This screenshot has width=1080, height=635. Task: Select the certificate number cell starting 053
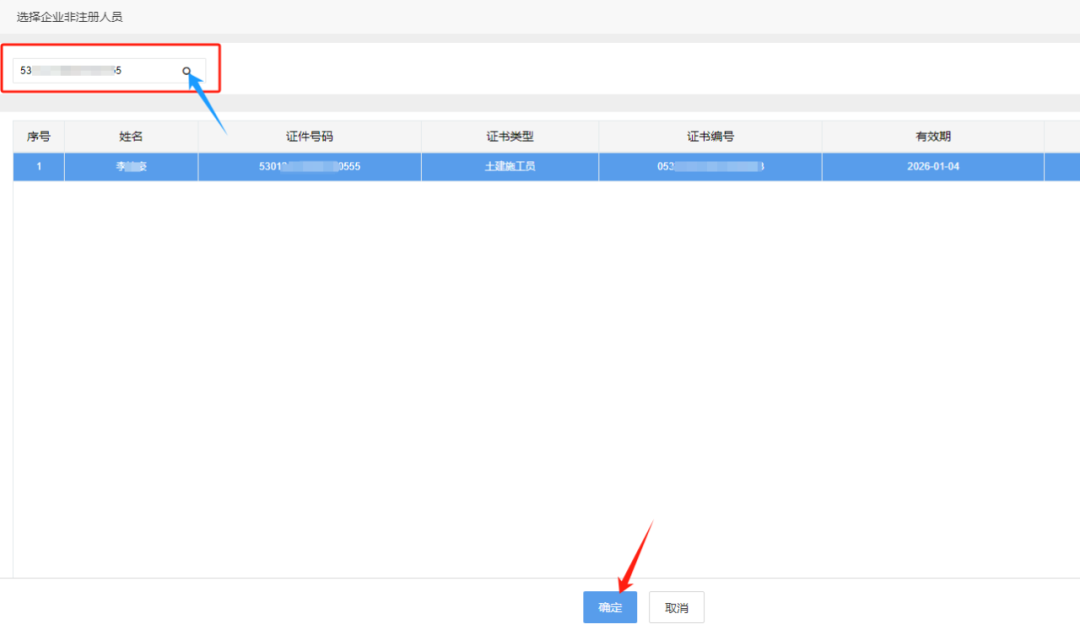(710, 167)
